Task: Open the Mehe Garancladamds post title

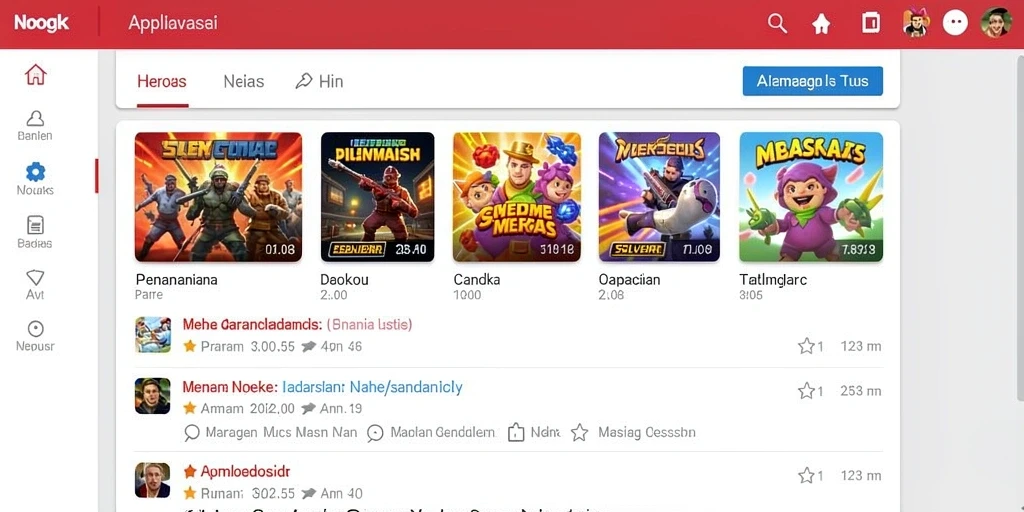Action: pyautogui.click(x=252, y=324)
